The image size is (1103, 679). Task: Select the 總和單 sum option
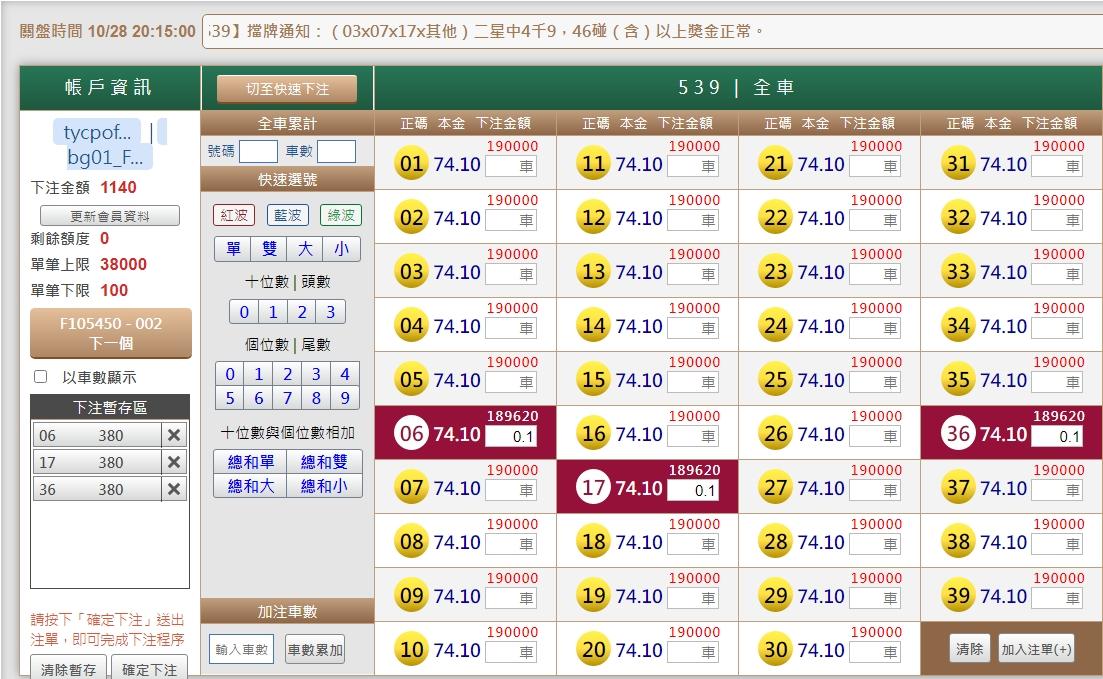click(250, 462)
